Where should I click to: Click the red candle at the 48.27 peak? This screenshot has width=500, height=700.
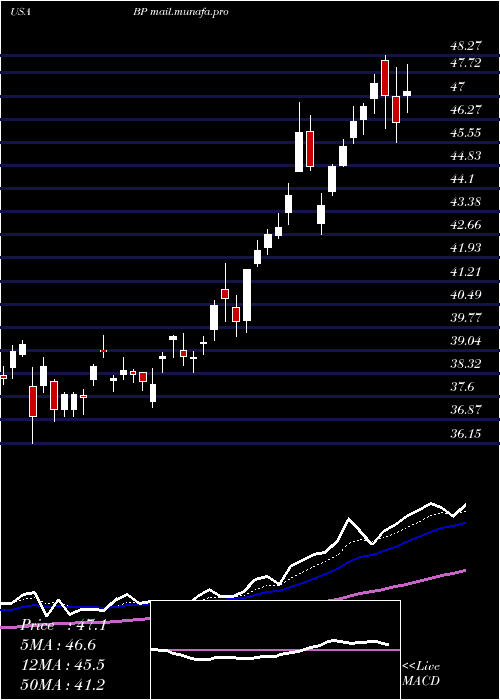point(385,78)
